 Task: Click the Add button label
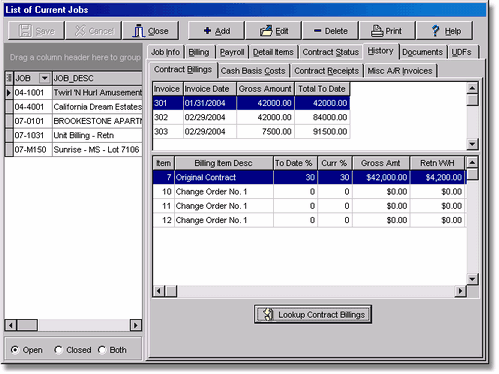[223, 31]
